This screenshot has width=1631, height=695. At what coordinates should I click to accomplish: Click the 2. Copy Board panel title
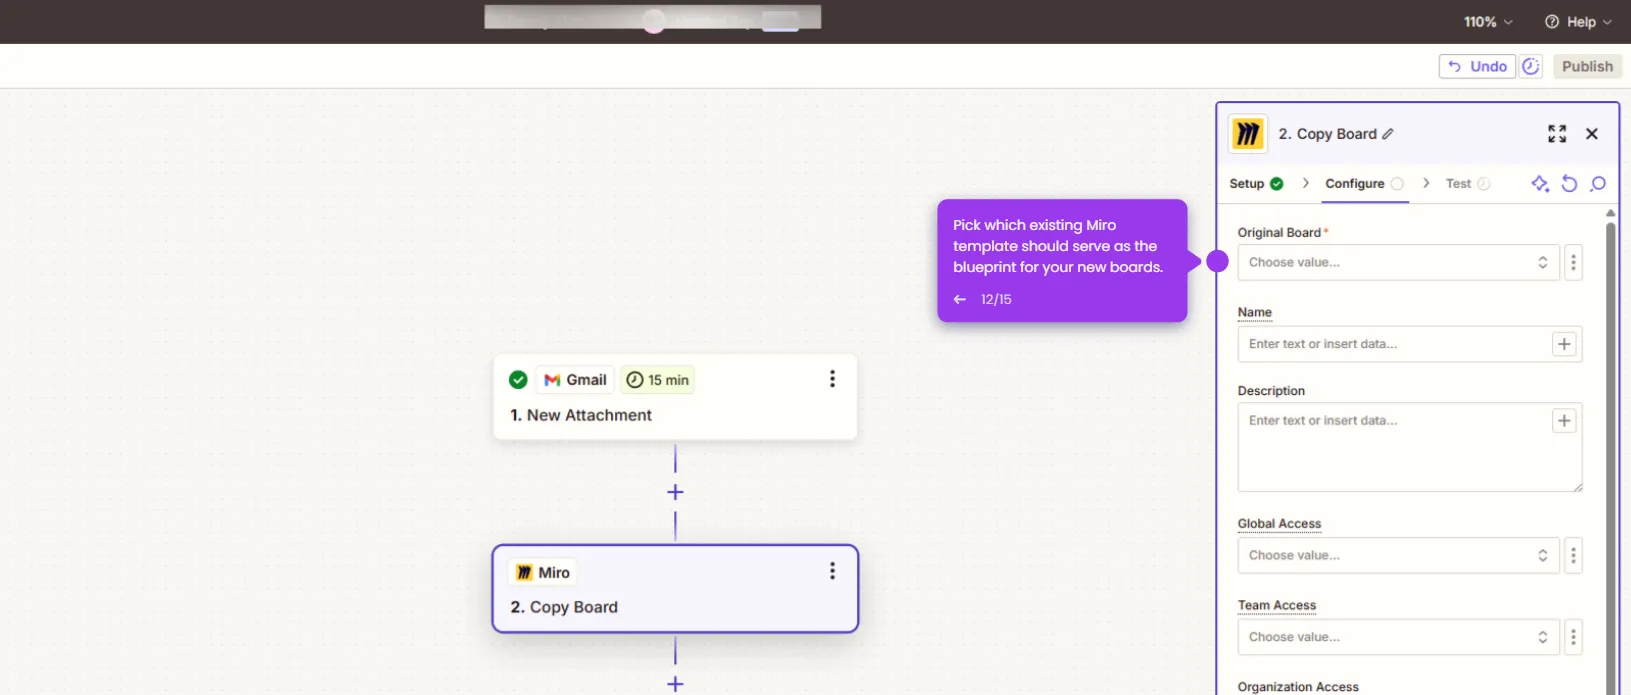tap(1327, 134)
